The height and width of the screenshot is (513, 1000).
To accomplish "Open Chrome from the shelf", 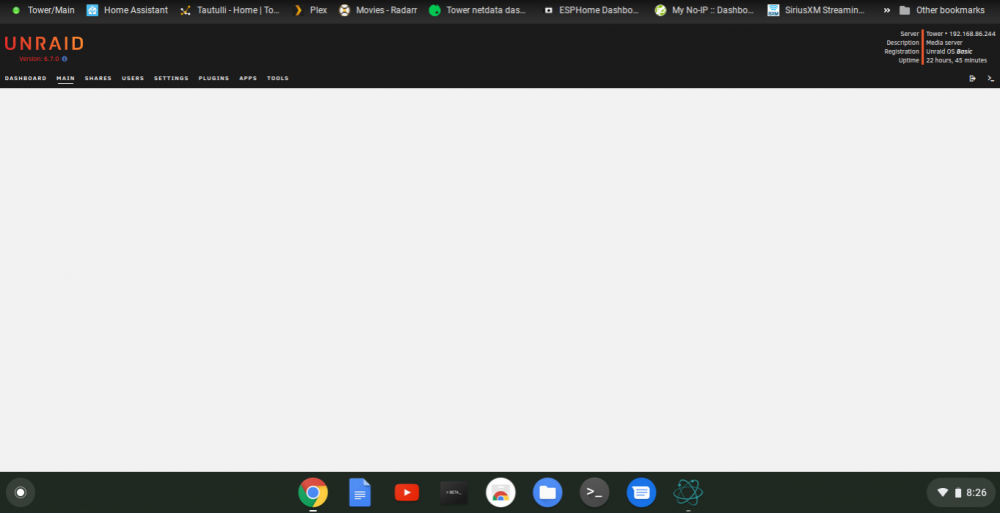I will point(313,493).
